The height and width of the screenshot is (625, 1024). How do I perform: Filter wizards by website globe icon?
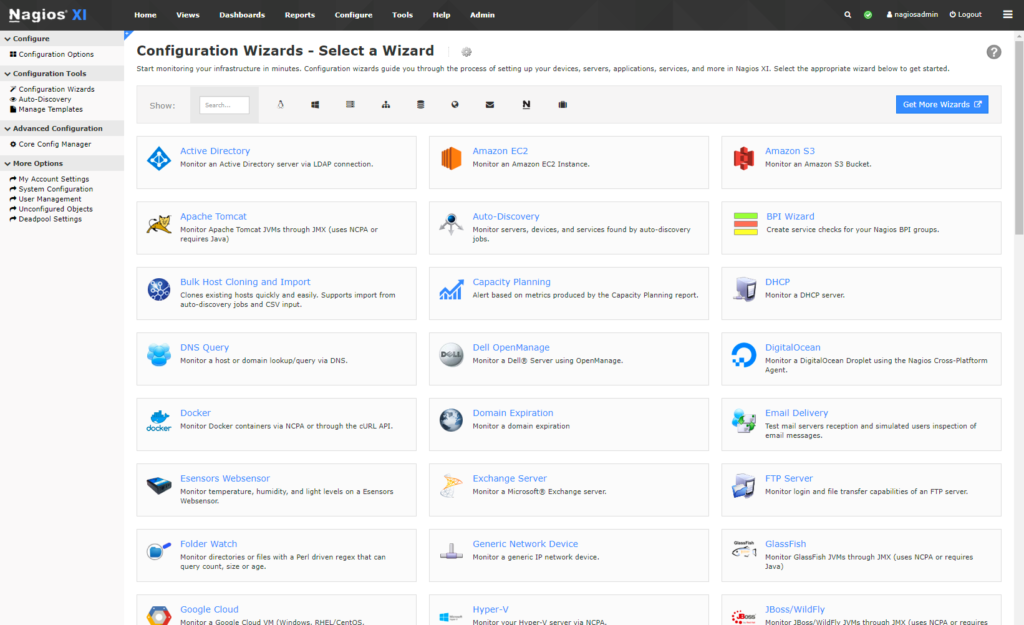[455, 104]
